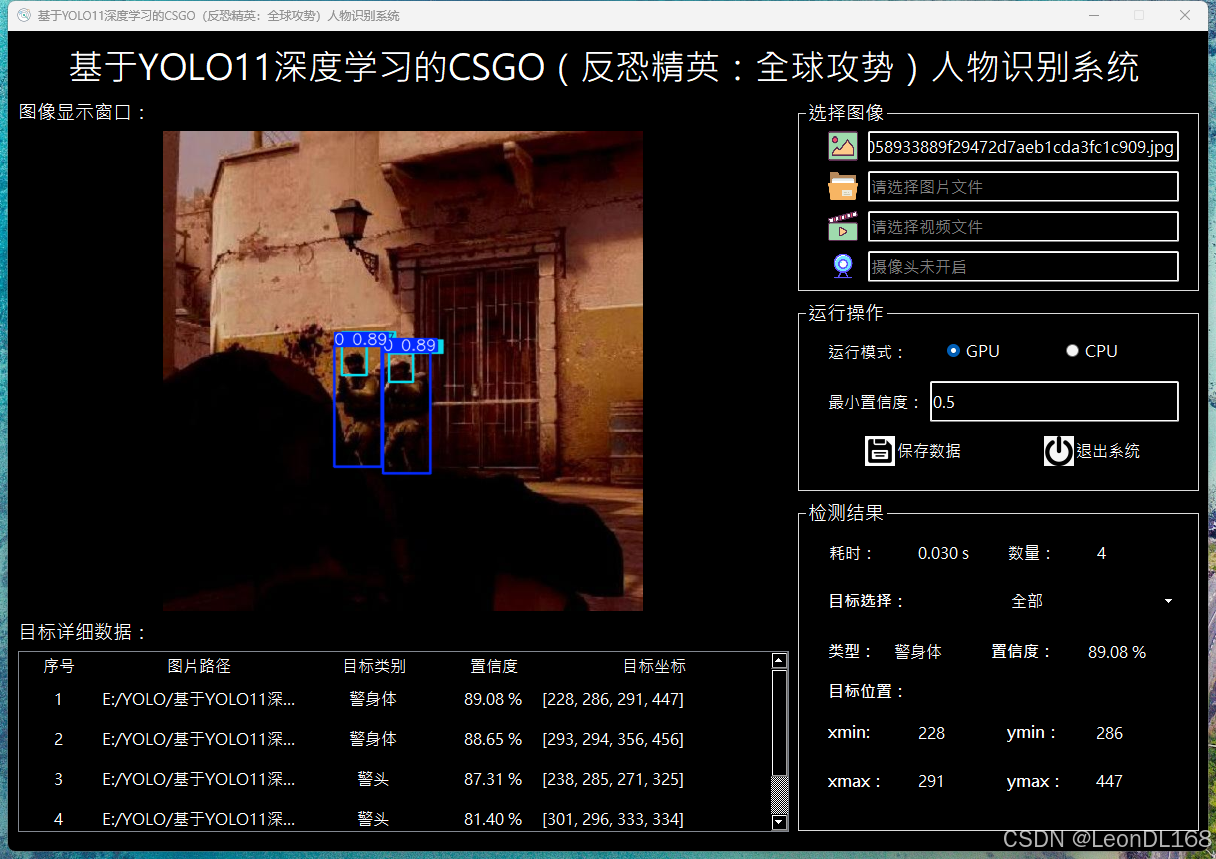This screenshot has width=1216, height=859.
Task: Select row with confidence 88.65 %
Action: 395,739
